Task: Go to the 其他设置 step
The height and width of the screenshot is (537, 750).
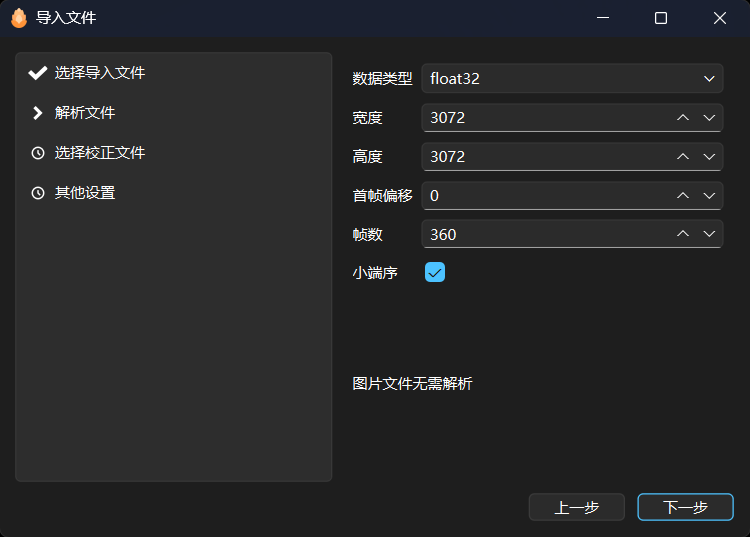Action: [x=85, y=193]
